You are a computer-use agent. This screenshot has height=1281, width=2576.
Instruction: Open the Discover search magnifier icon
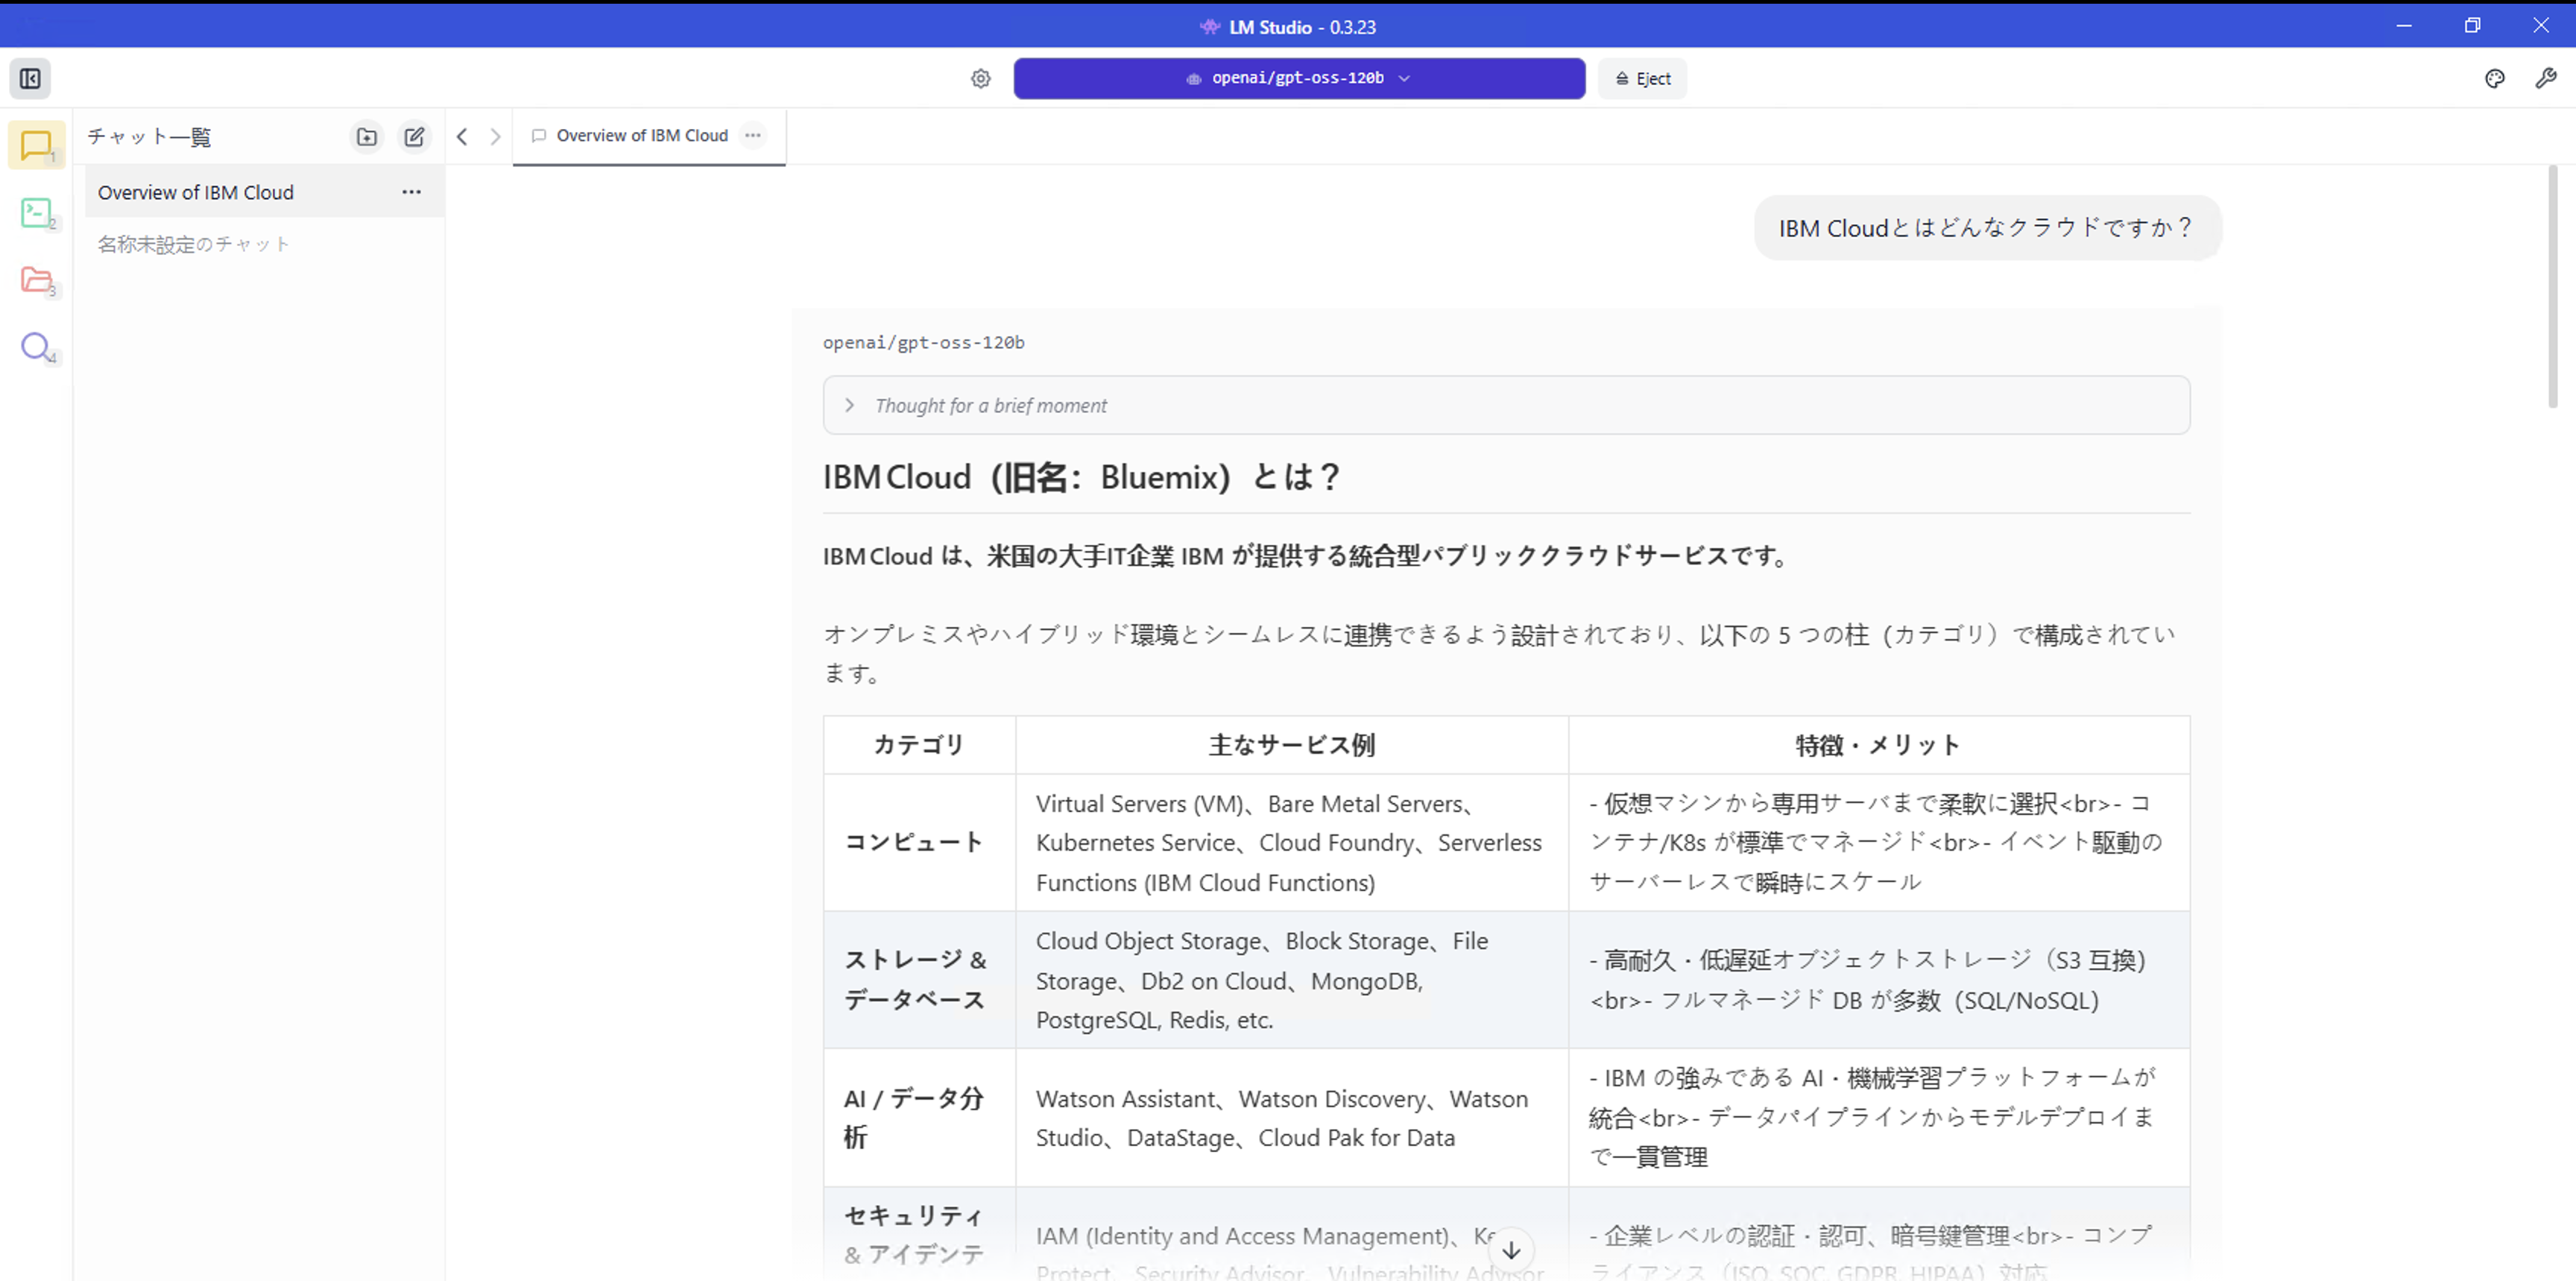tap(36, 347)
